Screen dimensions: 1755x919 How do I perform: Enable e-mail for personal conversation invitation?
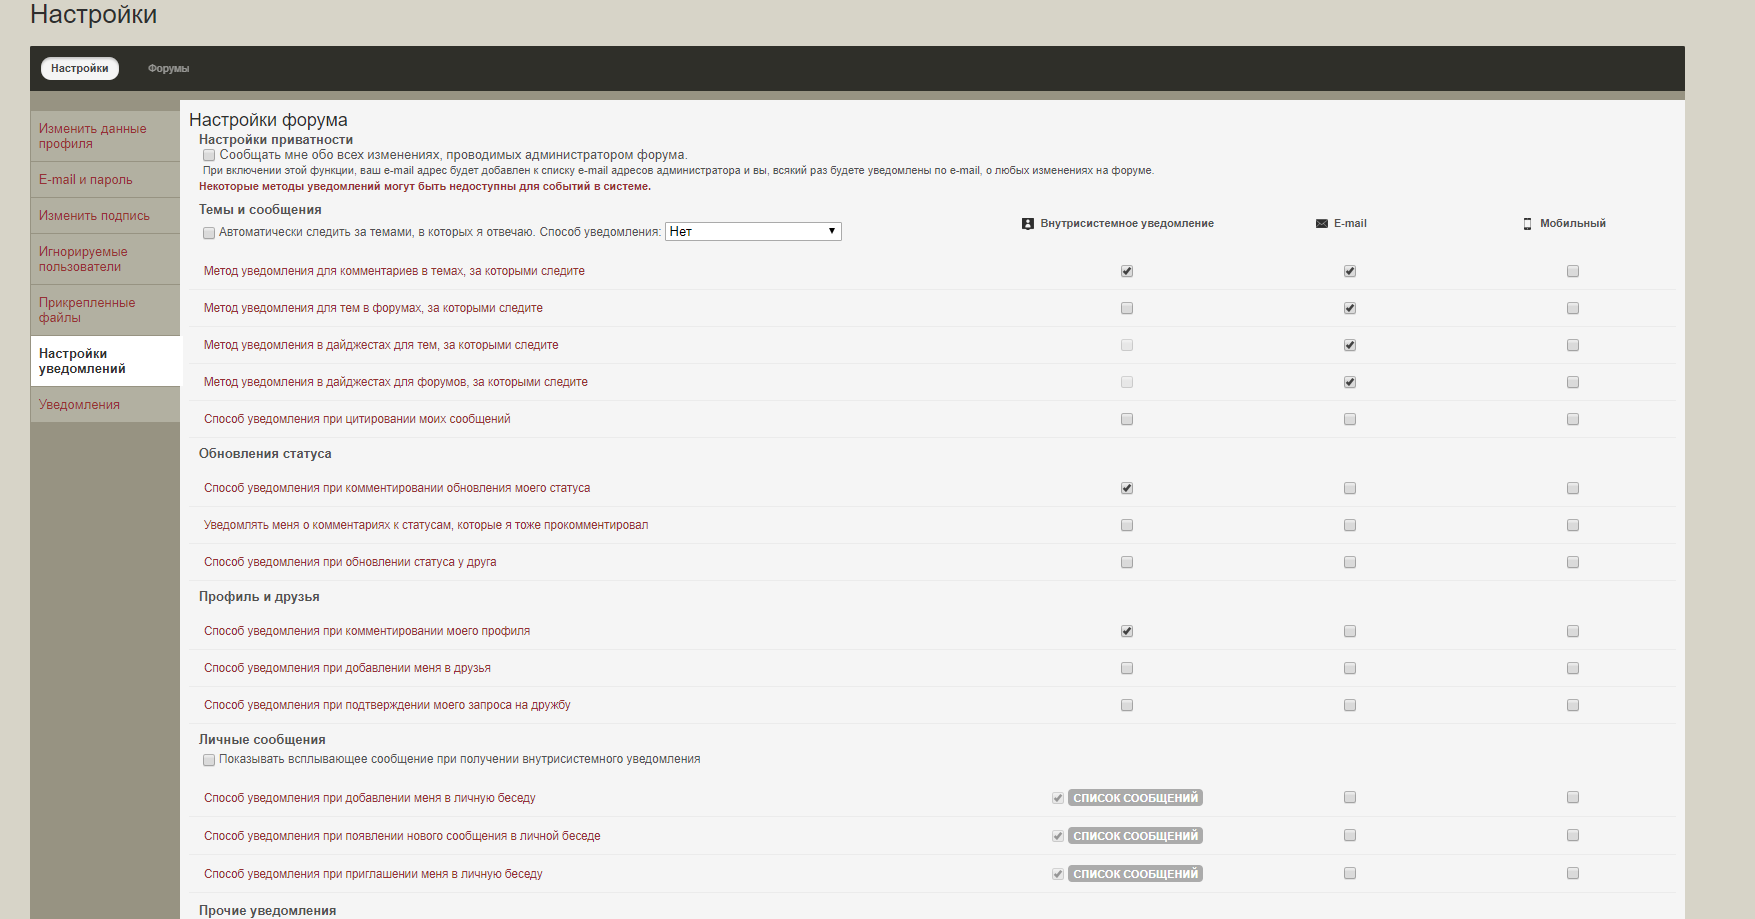point(1350,873)
